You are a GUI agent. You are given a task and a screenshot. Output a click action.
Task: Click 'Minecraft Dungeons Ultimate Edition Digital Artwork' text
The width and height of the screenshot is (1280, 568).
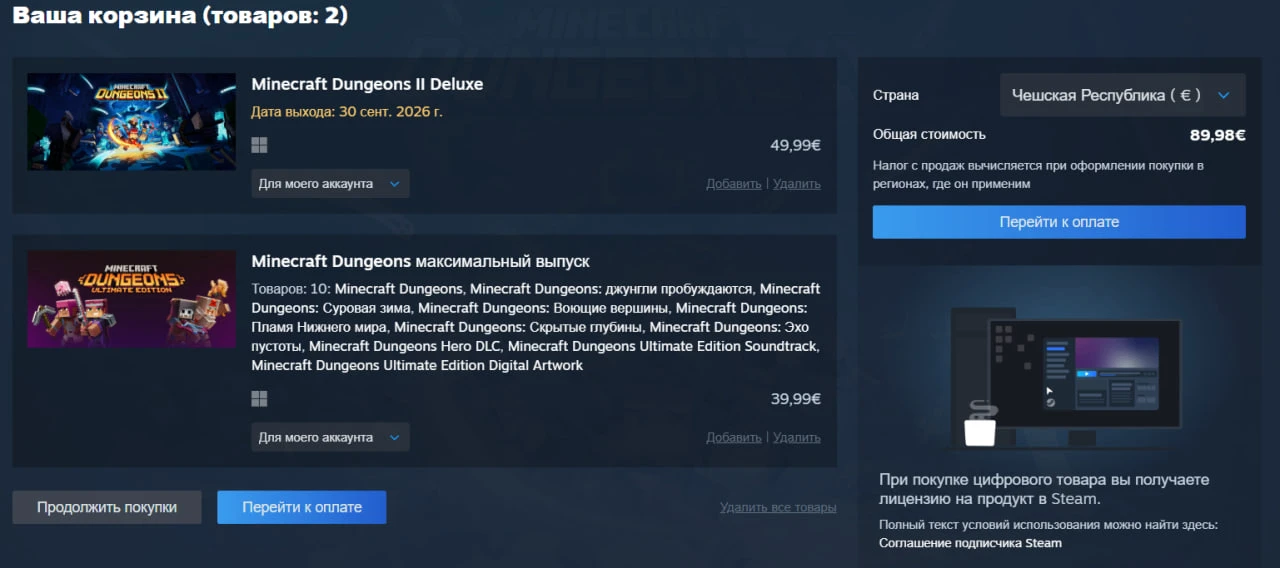click(417, 365)
